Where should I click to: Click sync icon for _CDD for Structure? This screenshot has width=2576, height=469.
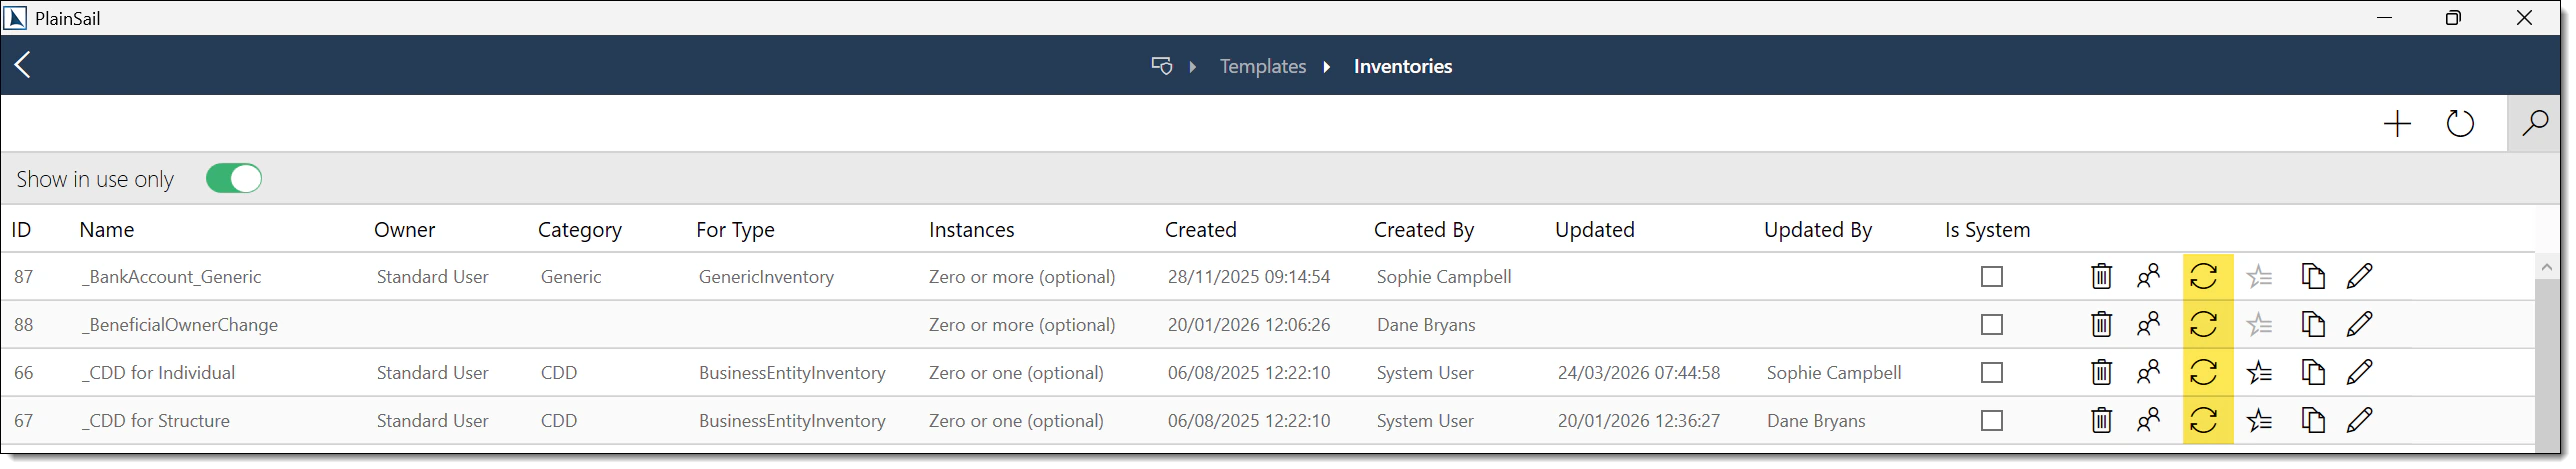click(2204, 420)
